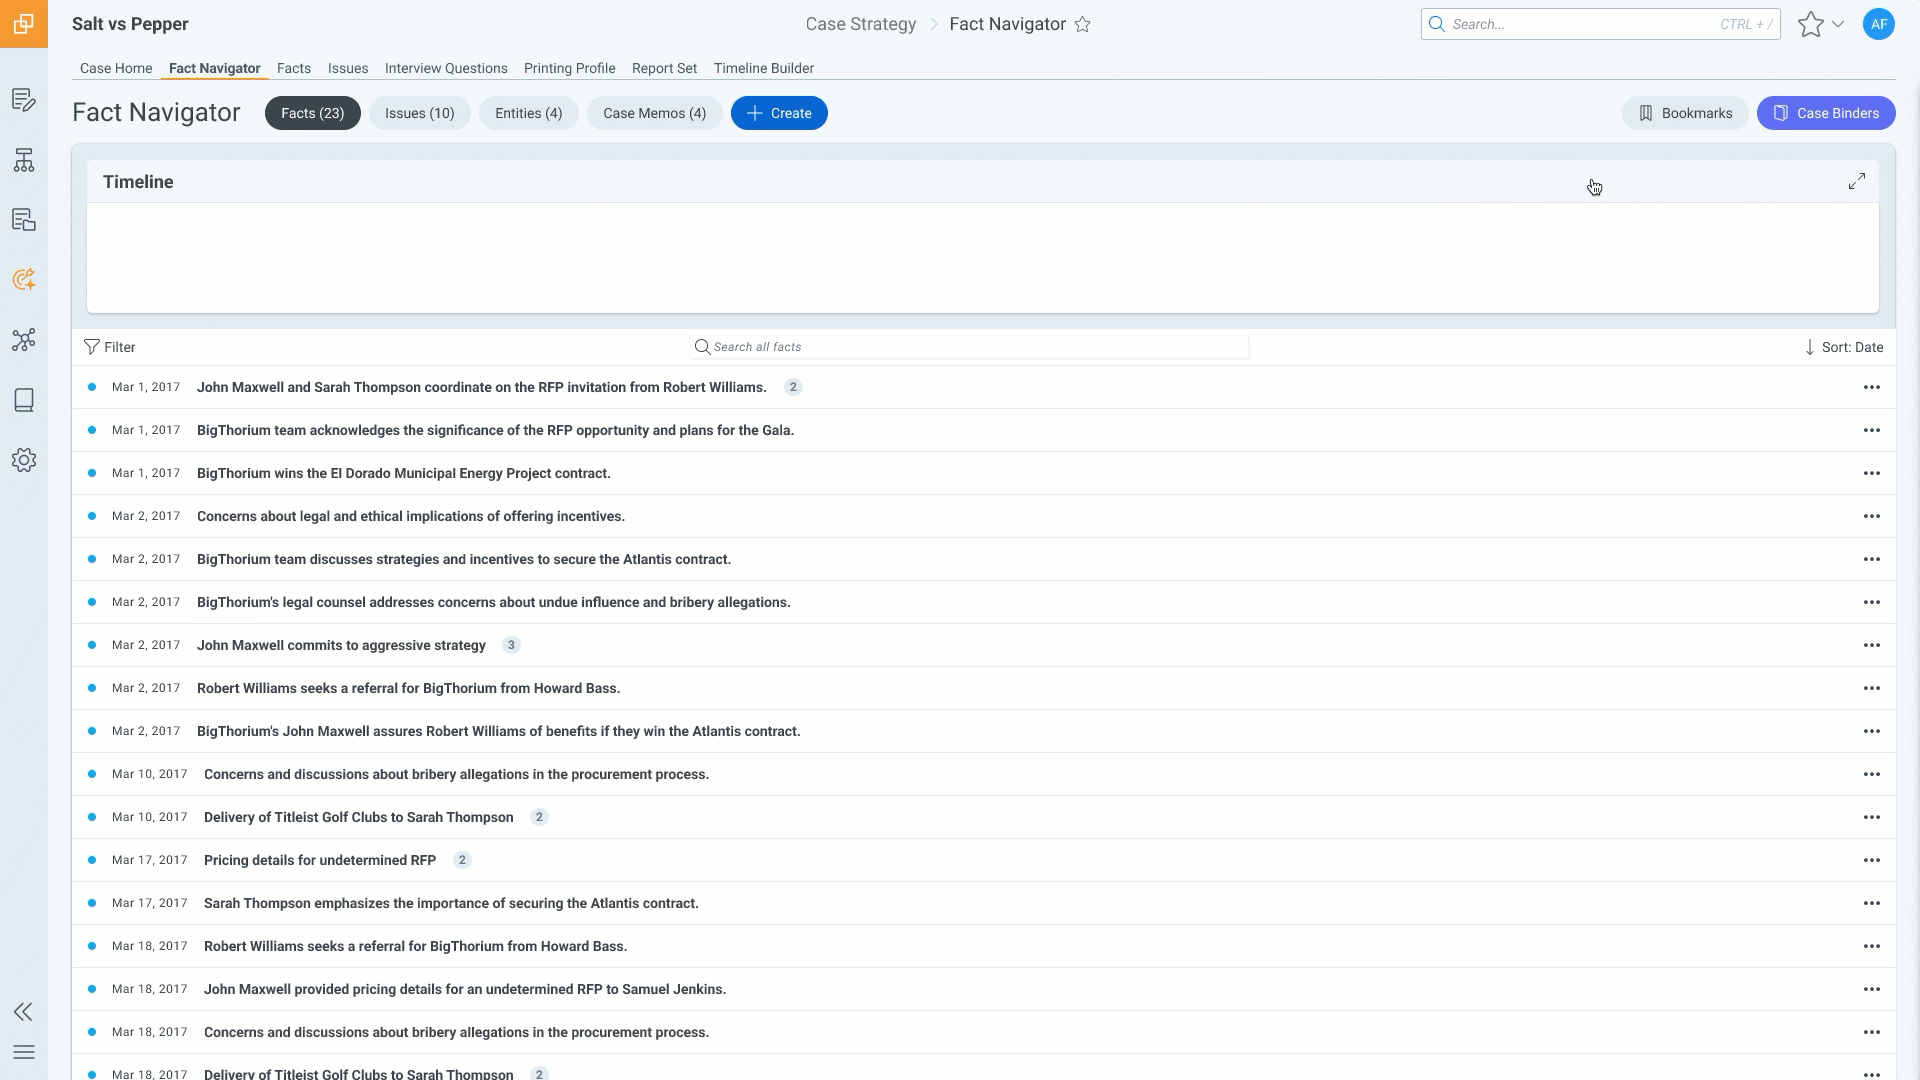This screenshot has height=1080, width=1920.
Task: Open the Report Set tab
Action: (x=664, y=68)
